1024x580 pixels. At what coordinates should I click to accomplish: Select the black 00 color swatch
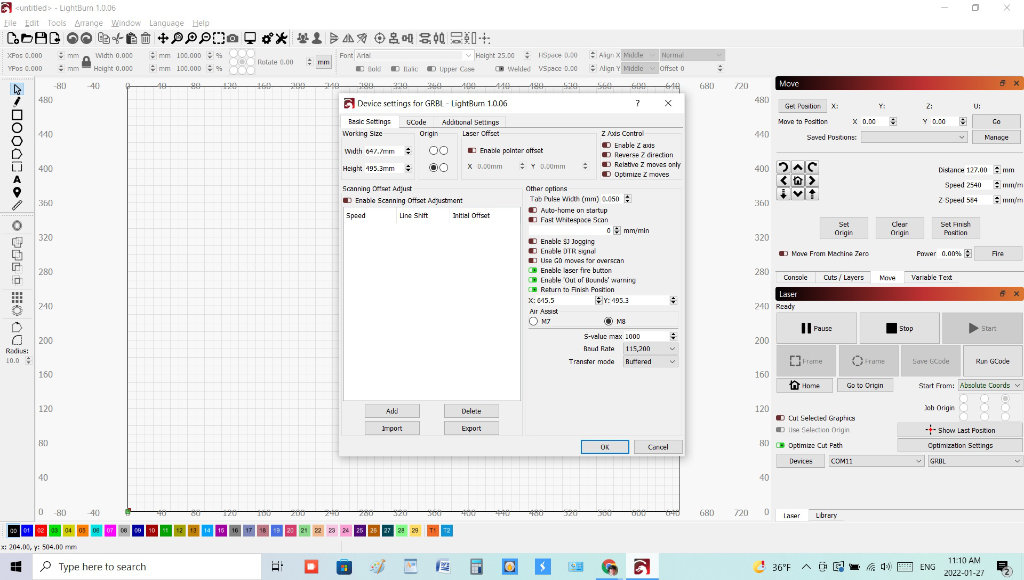(x=13, y=531)
